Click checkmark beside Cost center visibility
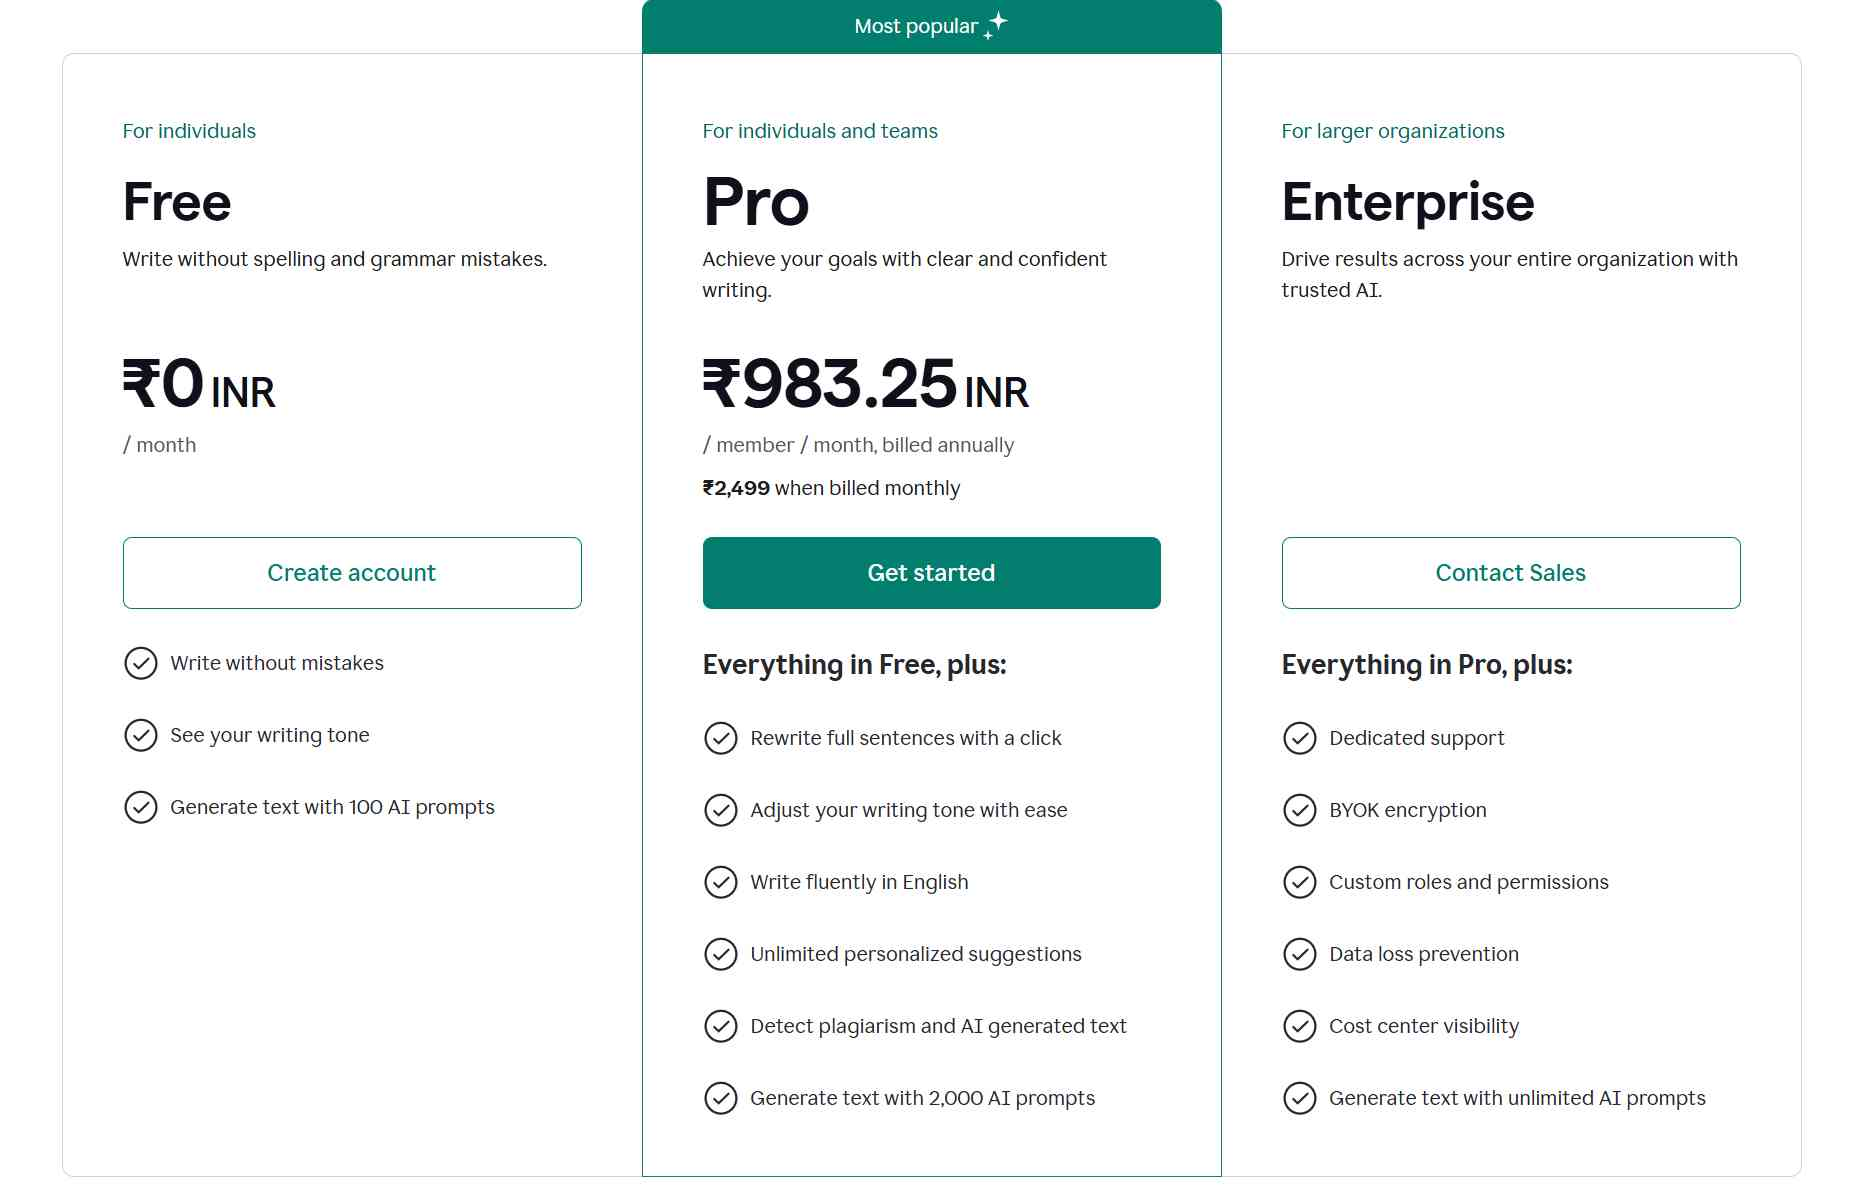1860x1203 pixels. (x=1300, y=1026)
